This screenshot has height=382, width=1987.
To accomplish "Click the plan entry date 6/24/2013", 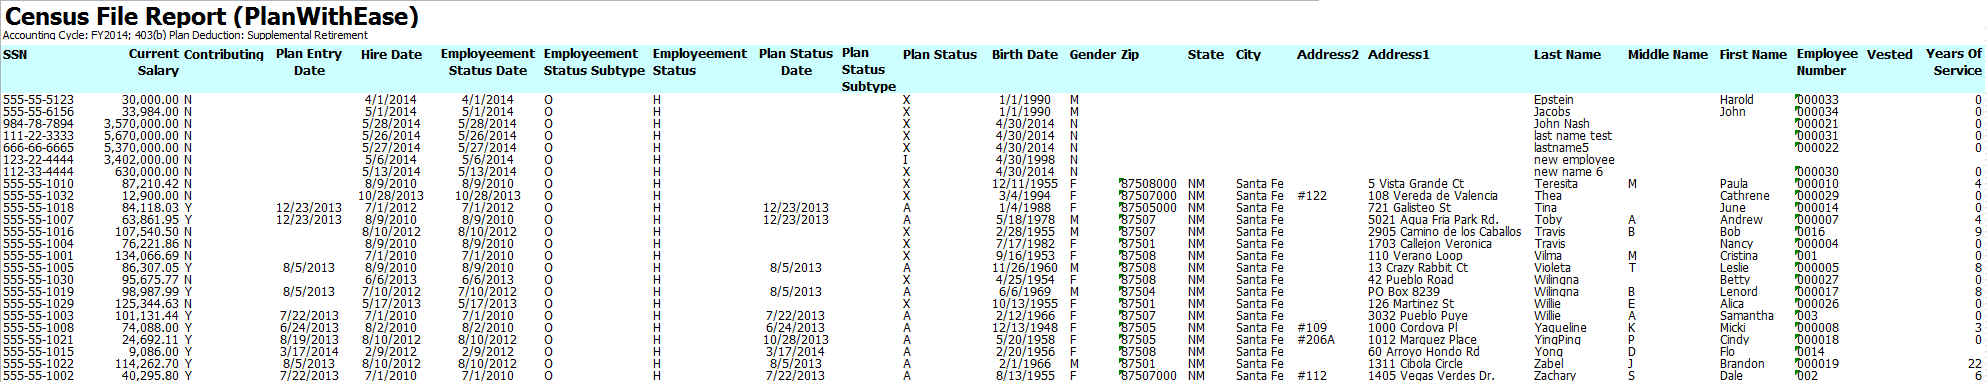I will tap(309, 328).
